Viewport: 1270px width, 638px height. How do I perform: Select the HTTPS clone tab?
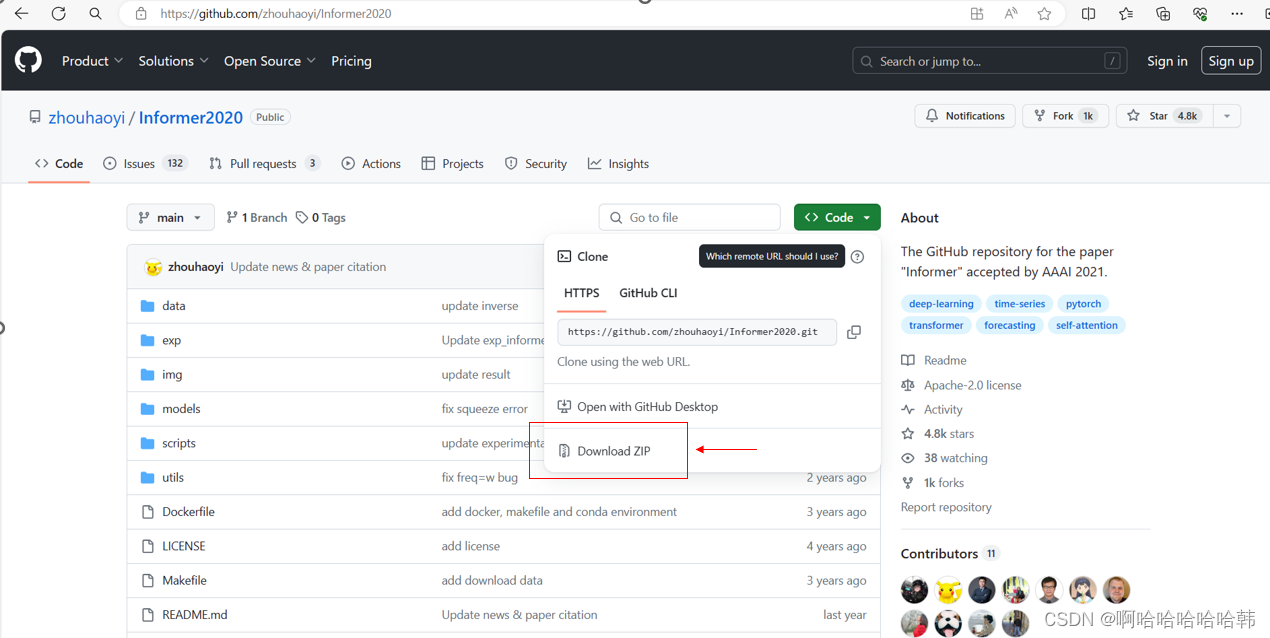point(582,293)
